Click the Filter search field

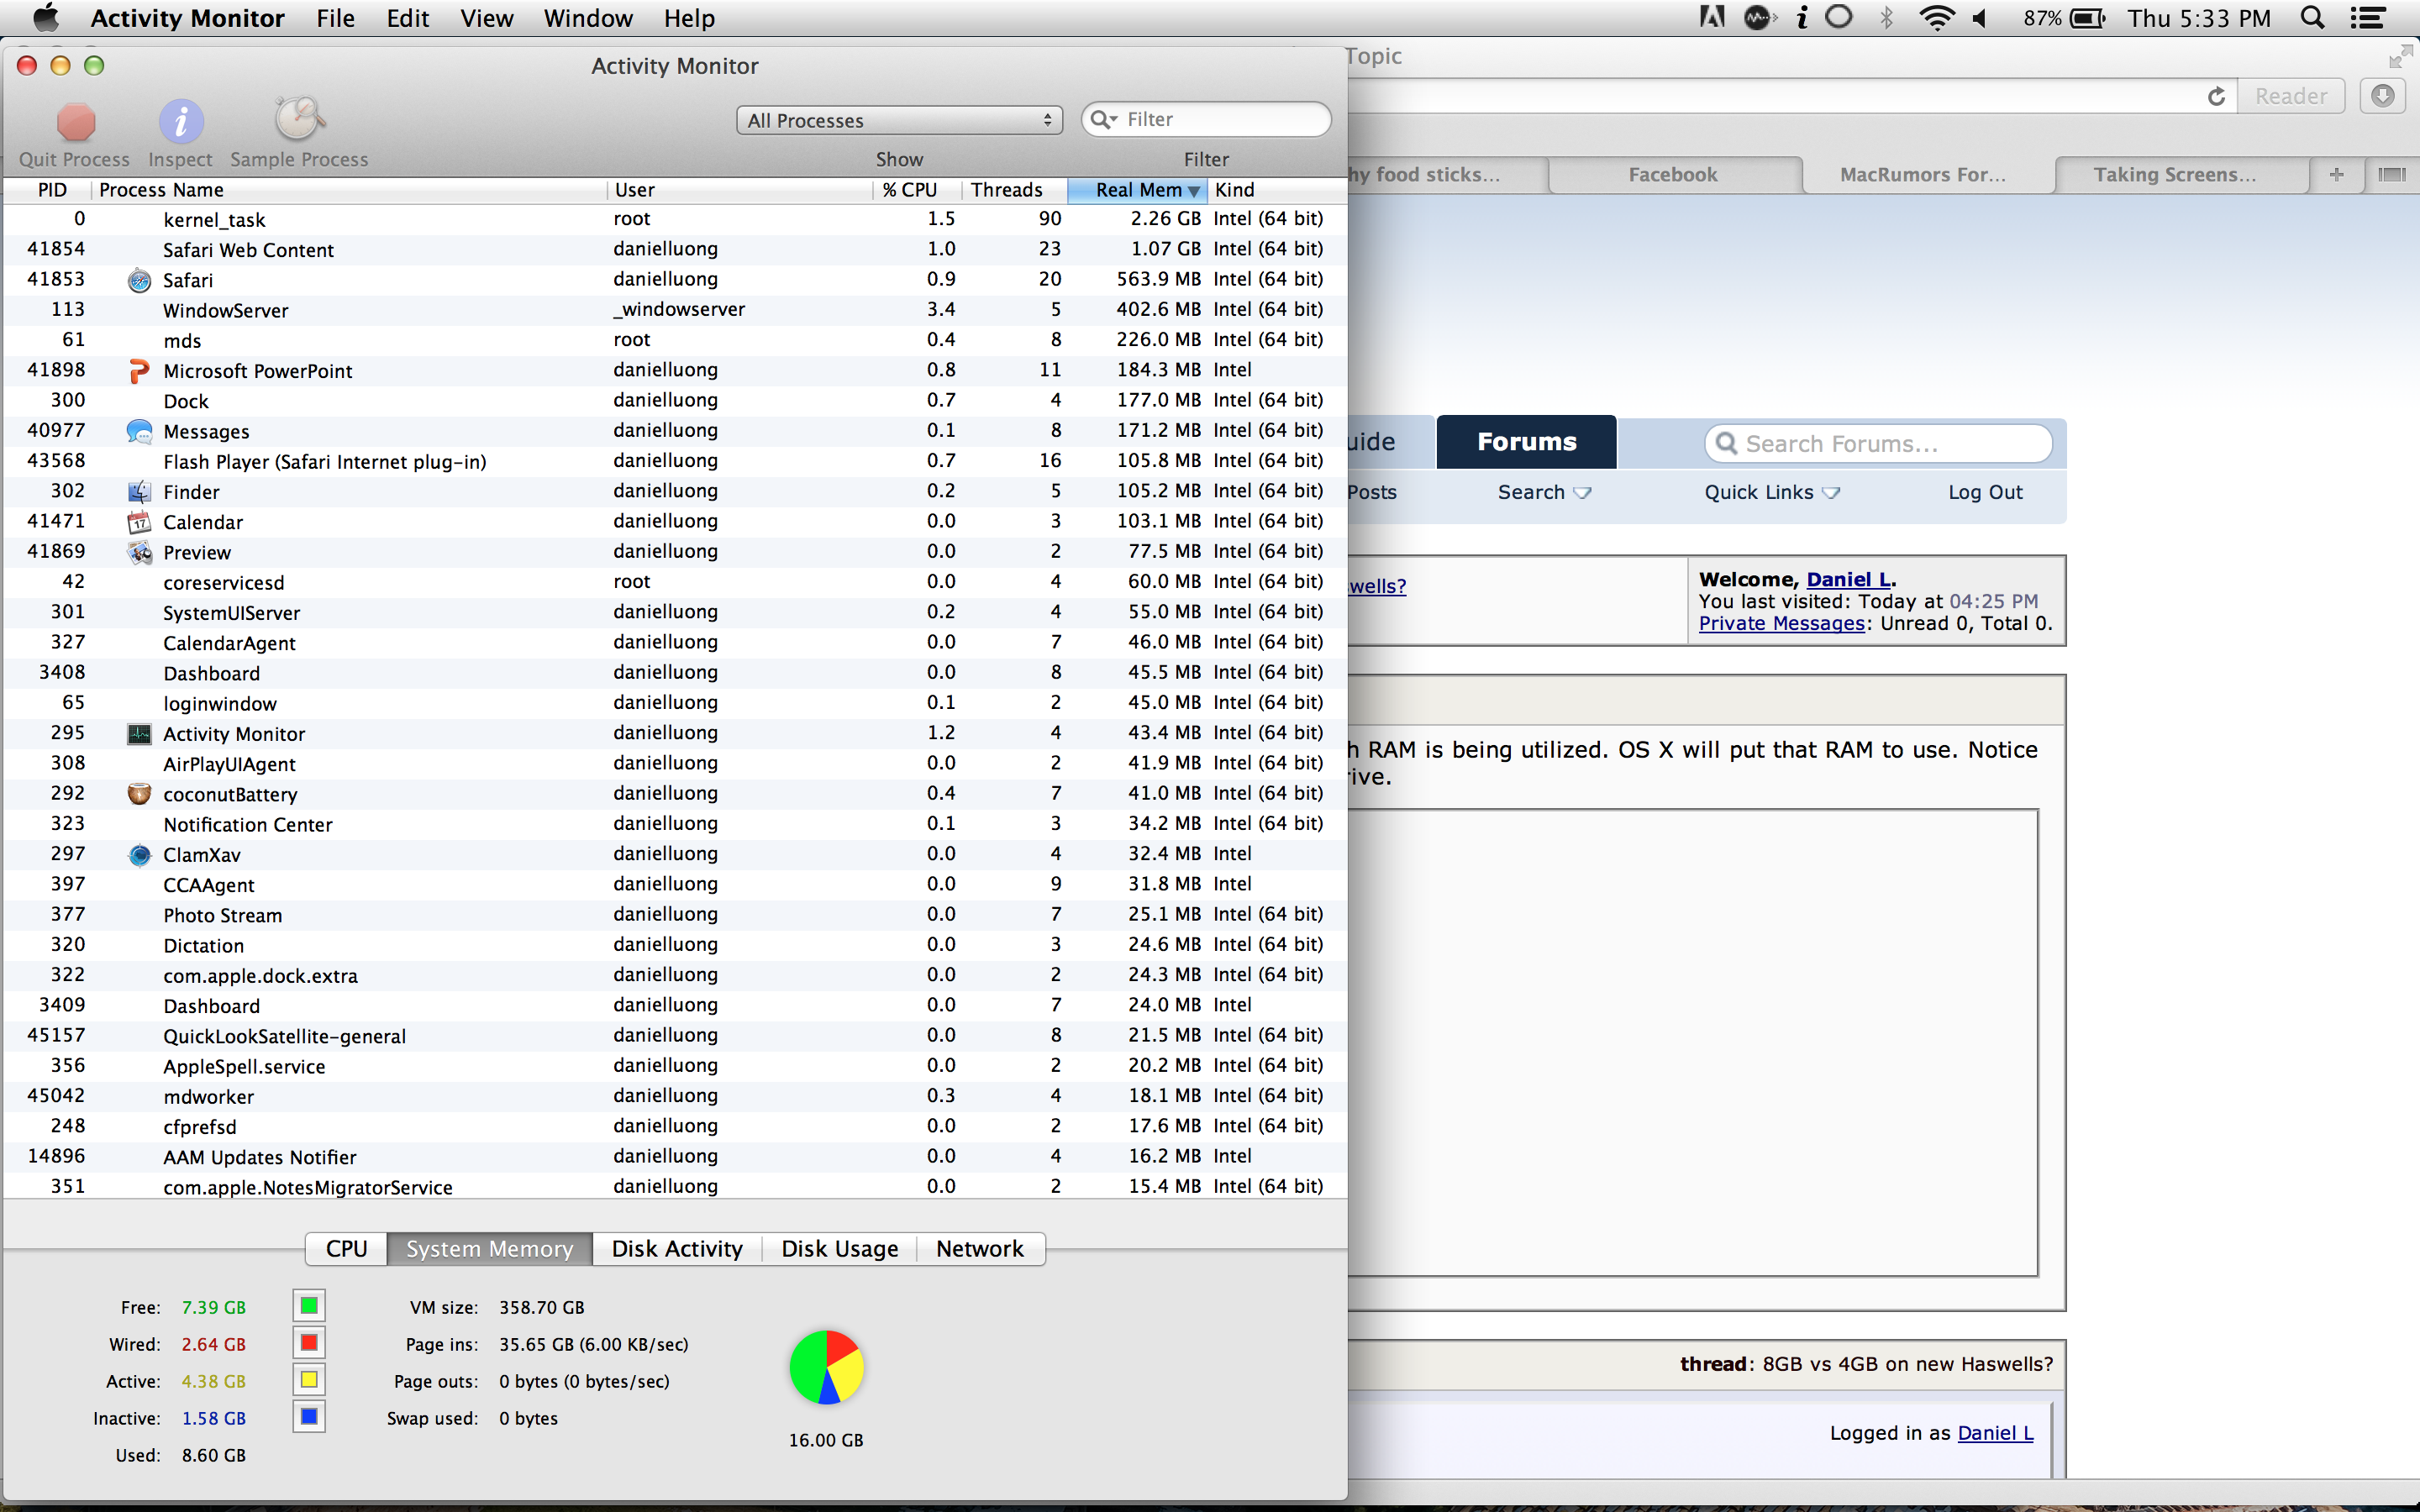[1206, 119]
